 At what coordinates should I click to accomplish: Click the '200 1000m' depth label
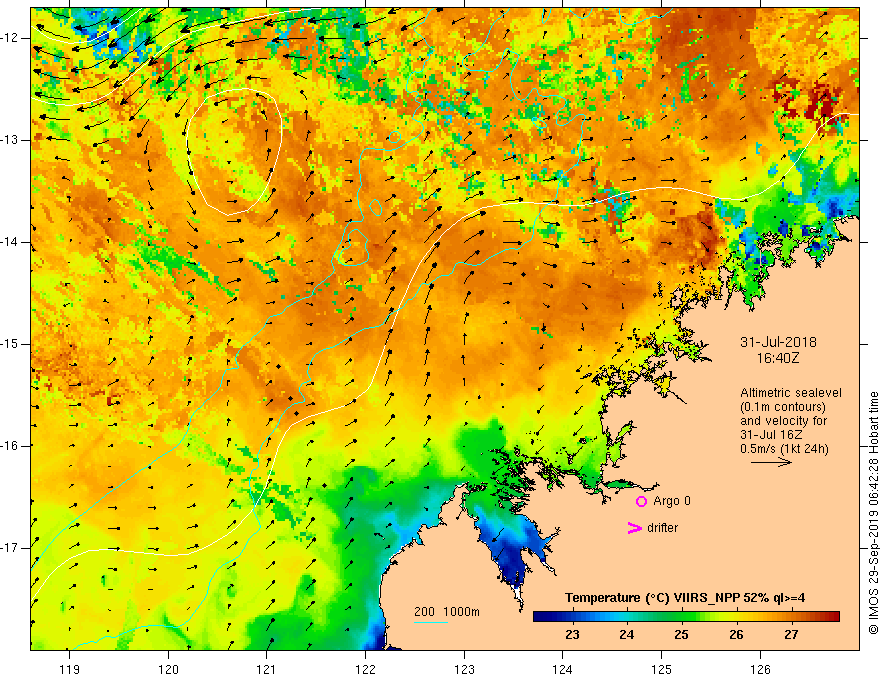click(x=447, y=612)
